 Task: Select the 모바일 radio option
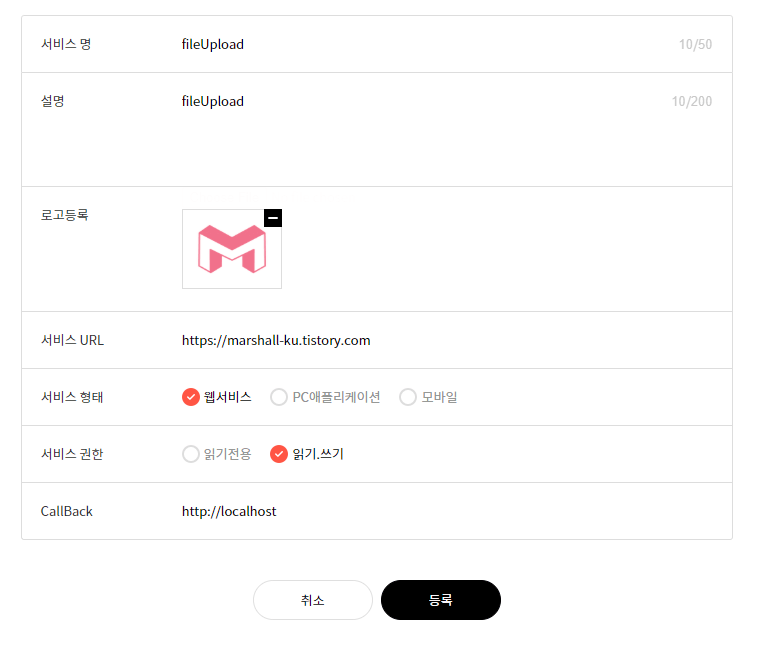[x=408, y=397]
